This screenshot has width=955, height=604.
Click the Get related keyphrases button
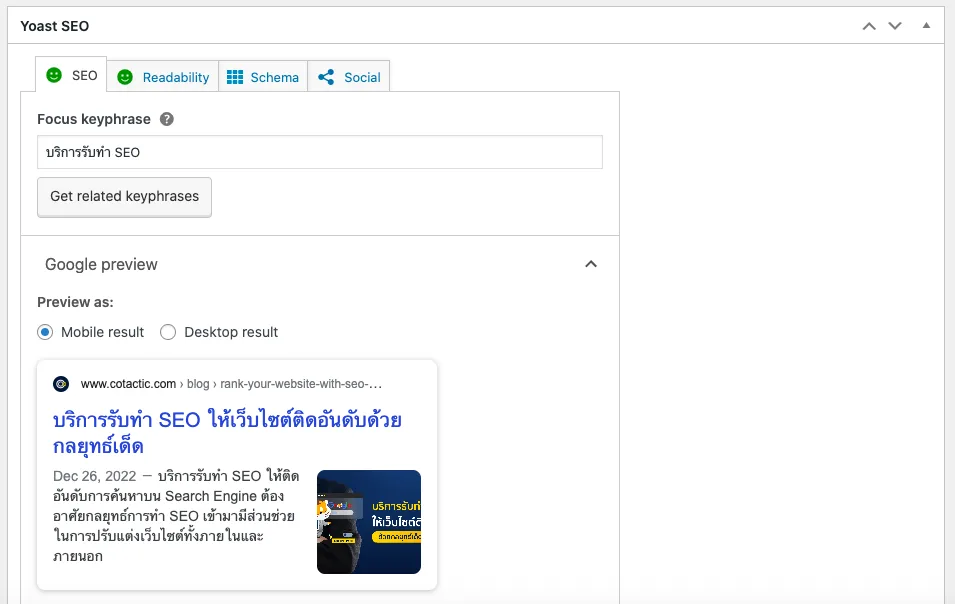(124, 197)
